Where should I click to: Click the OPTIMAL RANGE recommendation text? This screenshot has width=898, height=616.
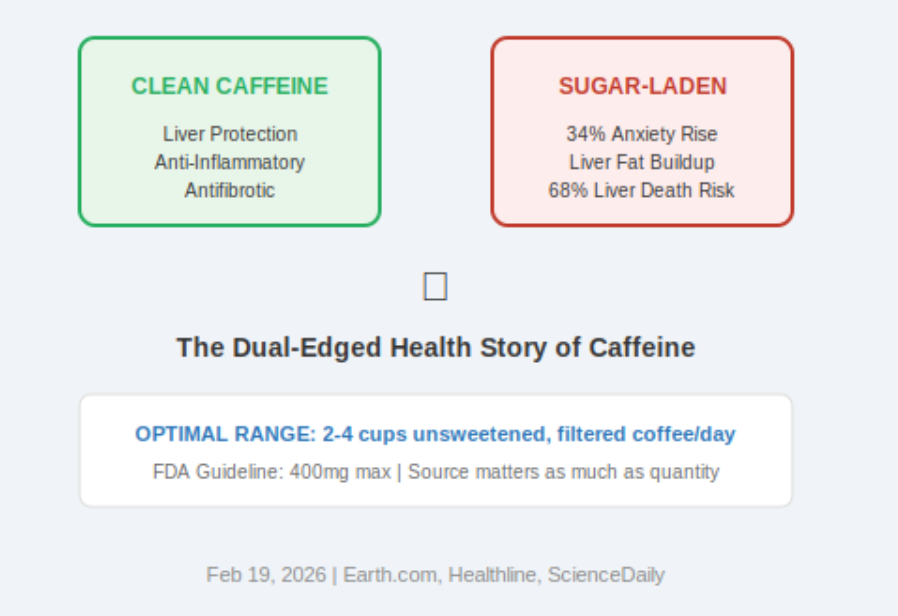click(435, 434)
